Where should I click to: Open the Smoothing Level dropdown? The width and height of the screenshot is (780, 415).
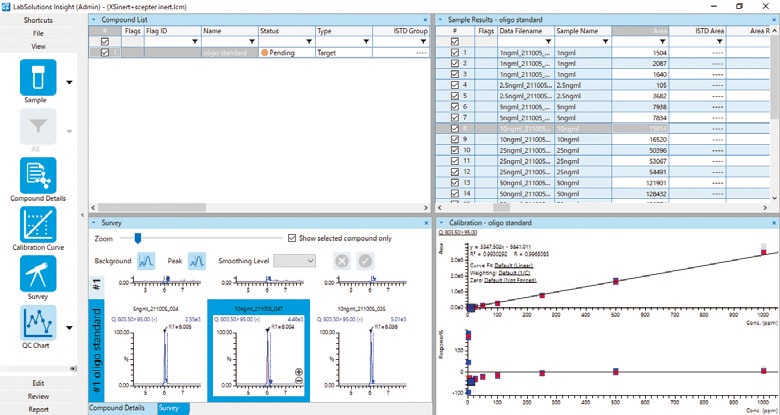296,260
